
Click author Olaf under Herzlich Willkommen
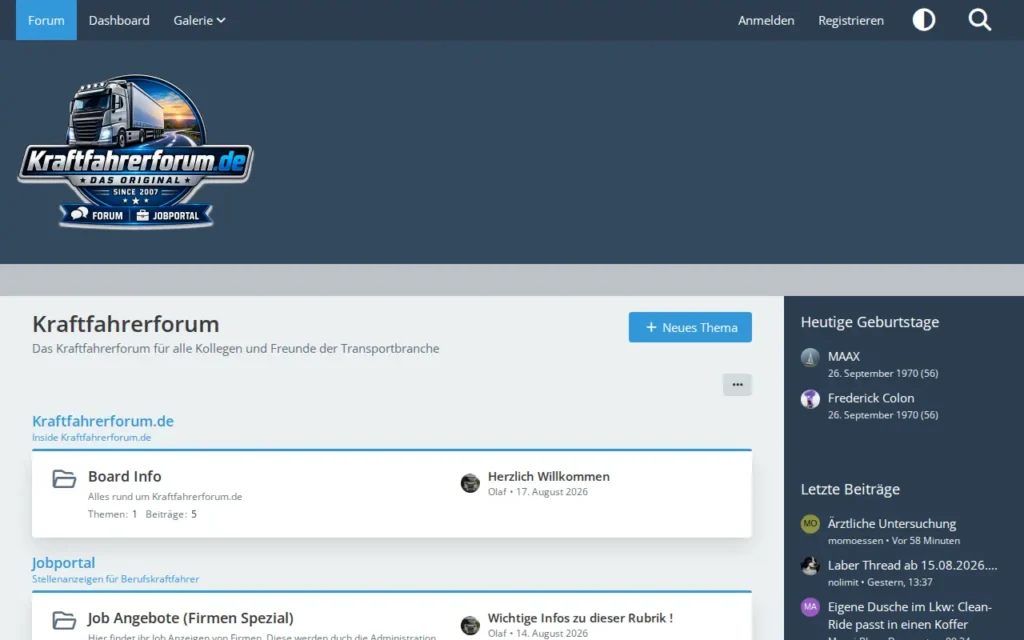(497, 492)
